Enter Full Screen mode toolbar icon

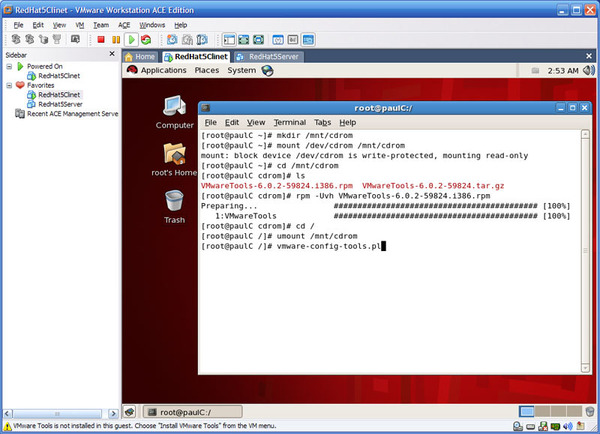pos(244,39)
